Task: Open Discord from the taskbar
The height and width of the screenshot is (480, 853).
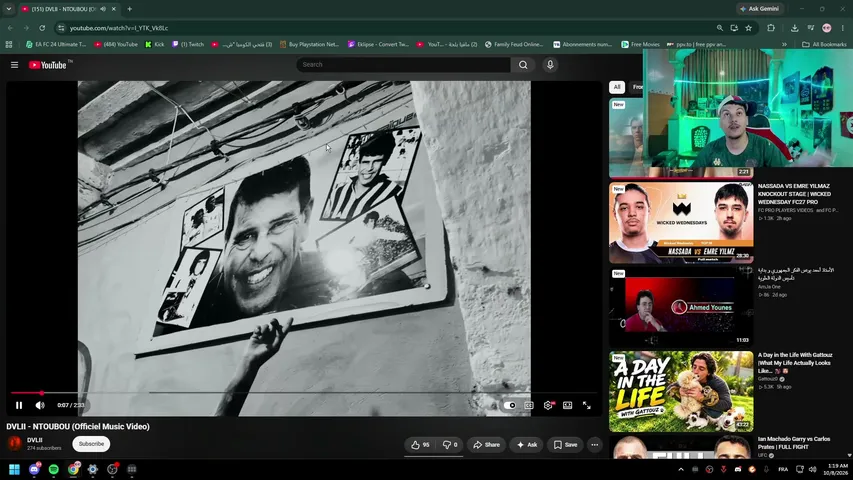Action: [x=34, y=469]
